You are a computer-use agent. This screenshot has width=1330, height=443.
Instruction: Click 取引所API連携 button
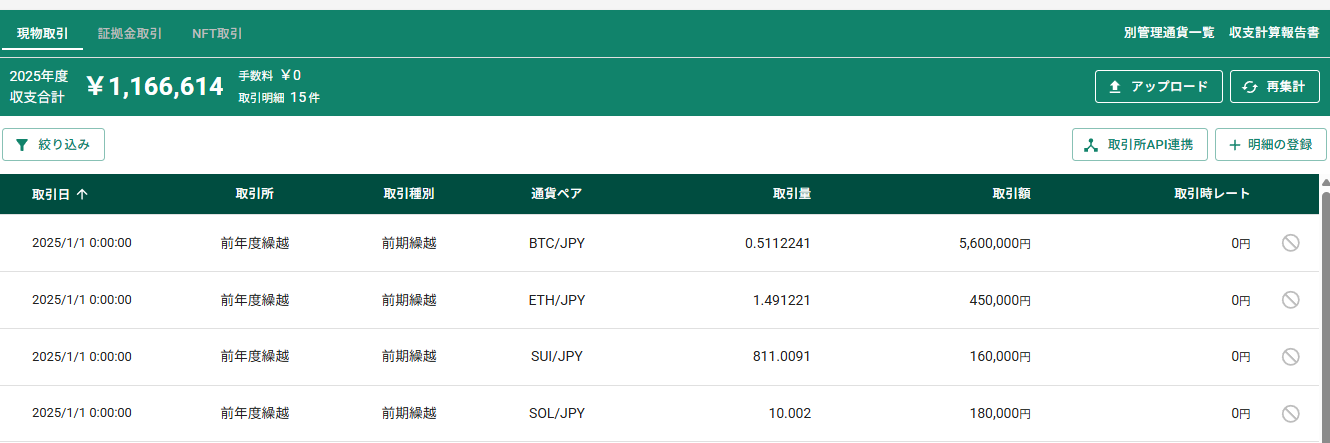[x=1140, y=144]
